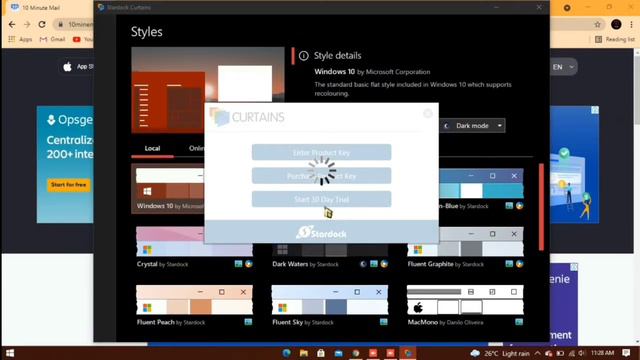Viewport: 640px width, 360px height.
Task: Click the color wheel icon on Crystal
Action: tap(249, 264)
